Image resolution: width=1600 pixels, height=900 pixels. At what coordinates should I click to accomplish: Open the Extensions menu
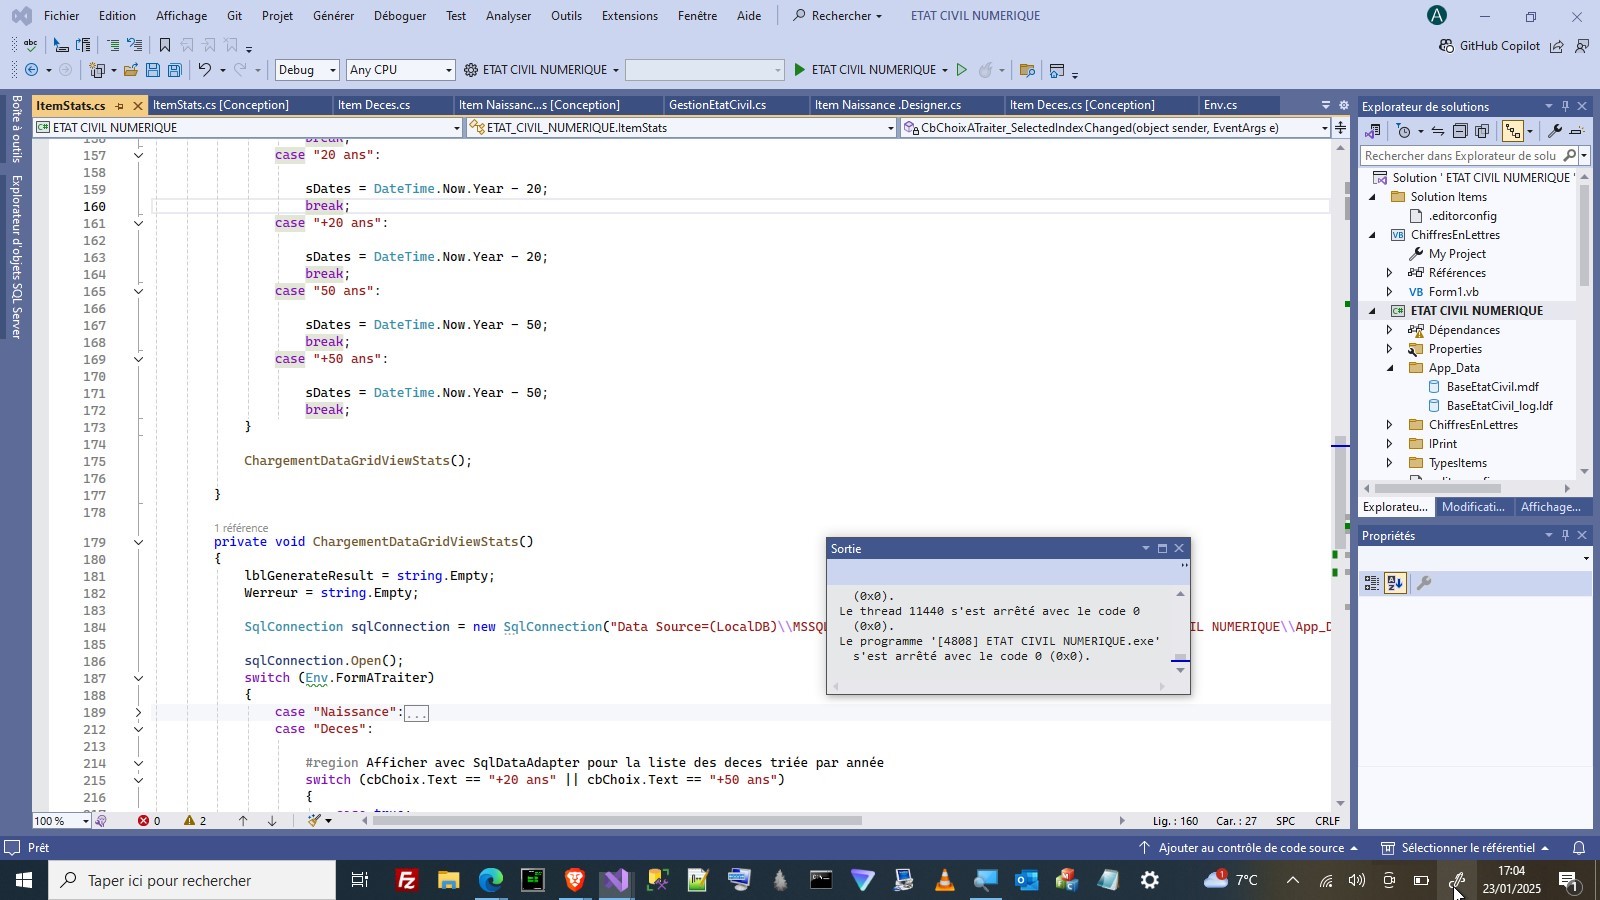630,16
